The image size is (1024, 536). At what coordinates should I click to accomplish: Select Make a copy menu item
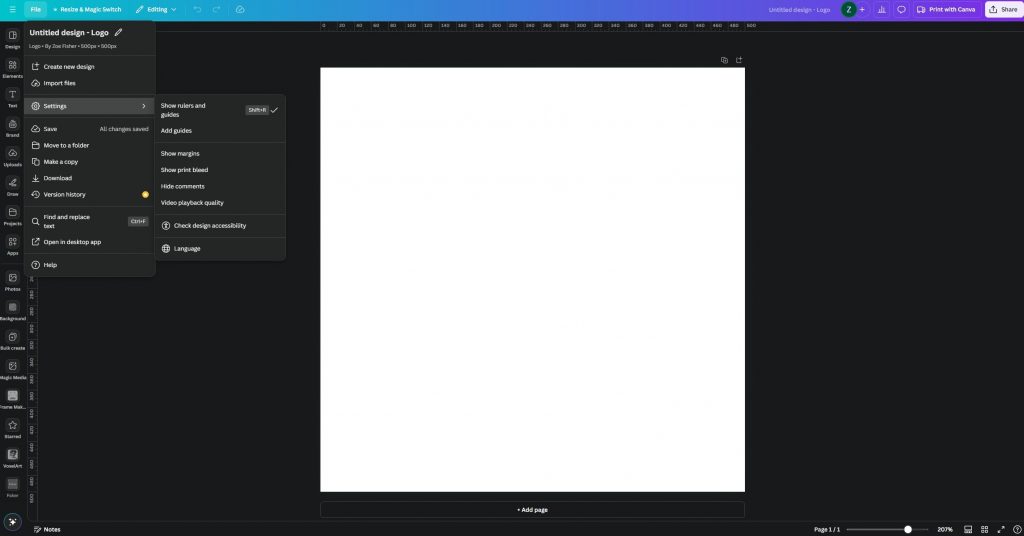pos(60,162)
